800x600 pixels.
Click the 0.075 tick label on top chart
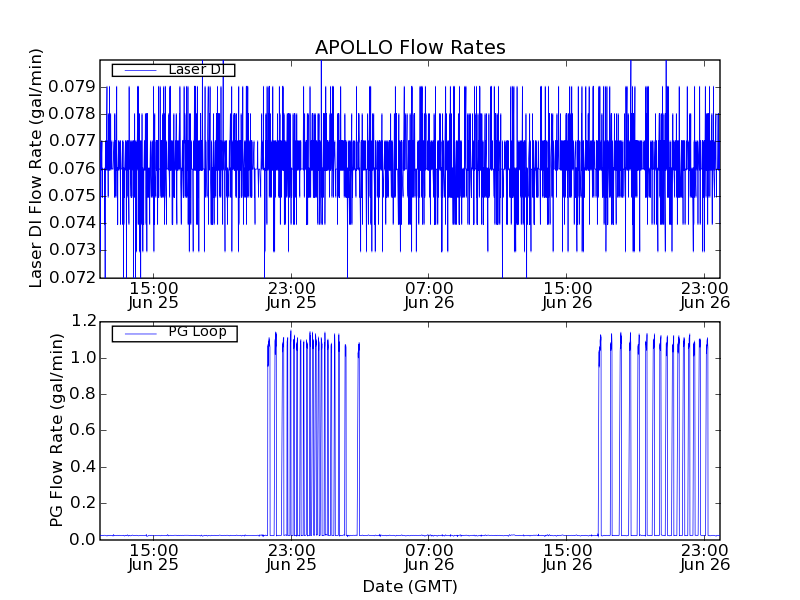tap(72, 195)
